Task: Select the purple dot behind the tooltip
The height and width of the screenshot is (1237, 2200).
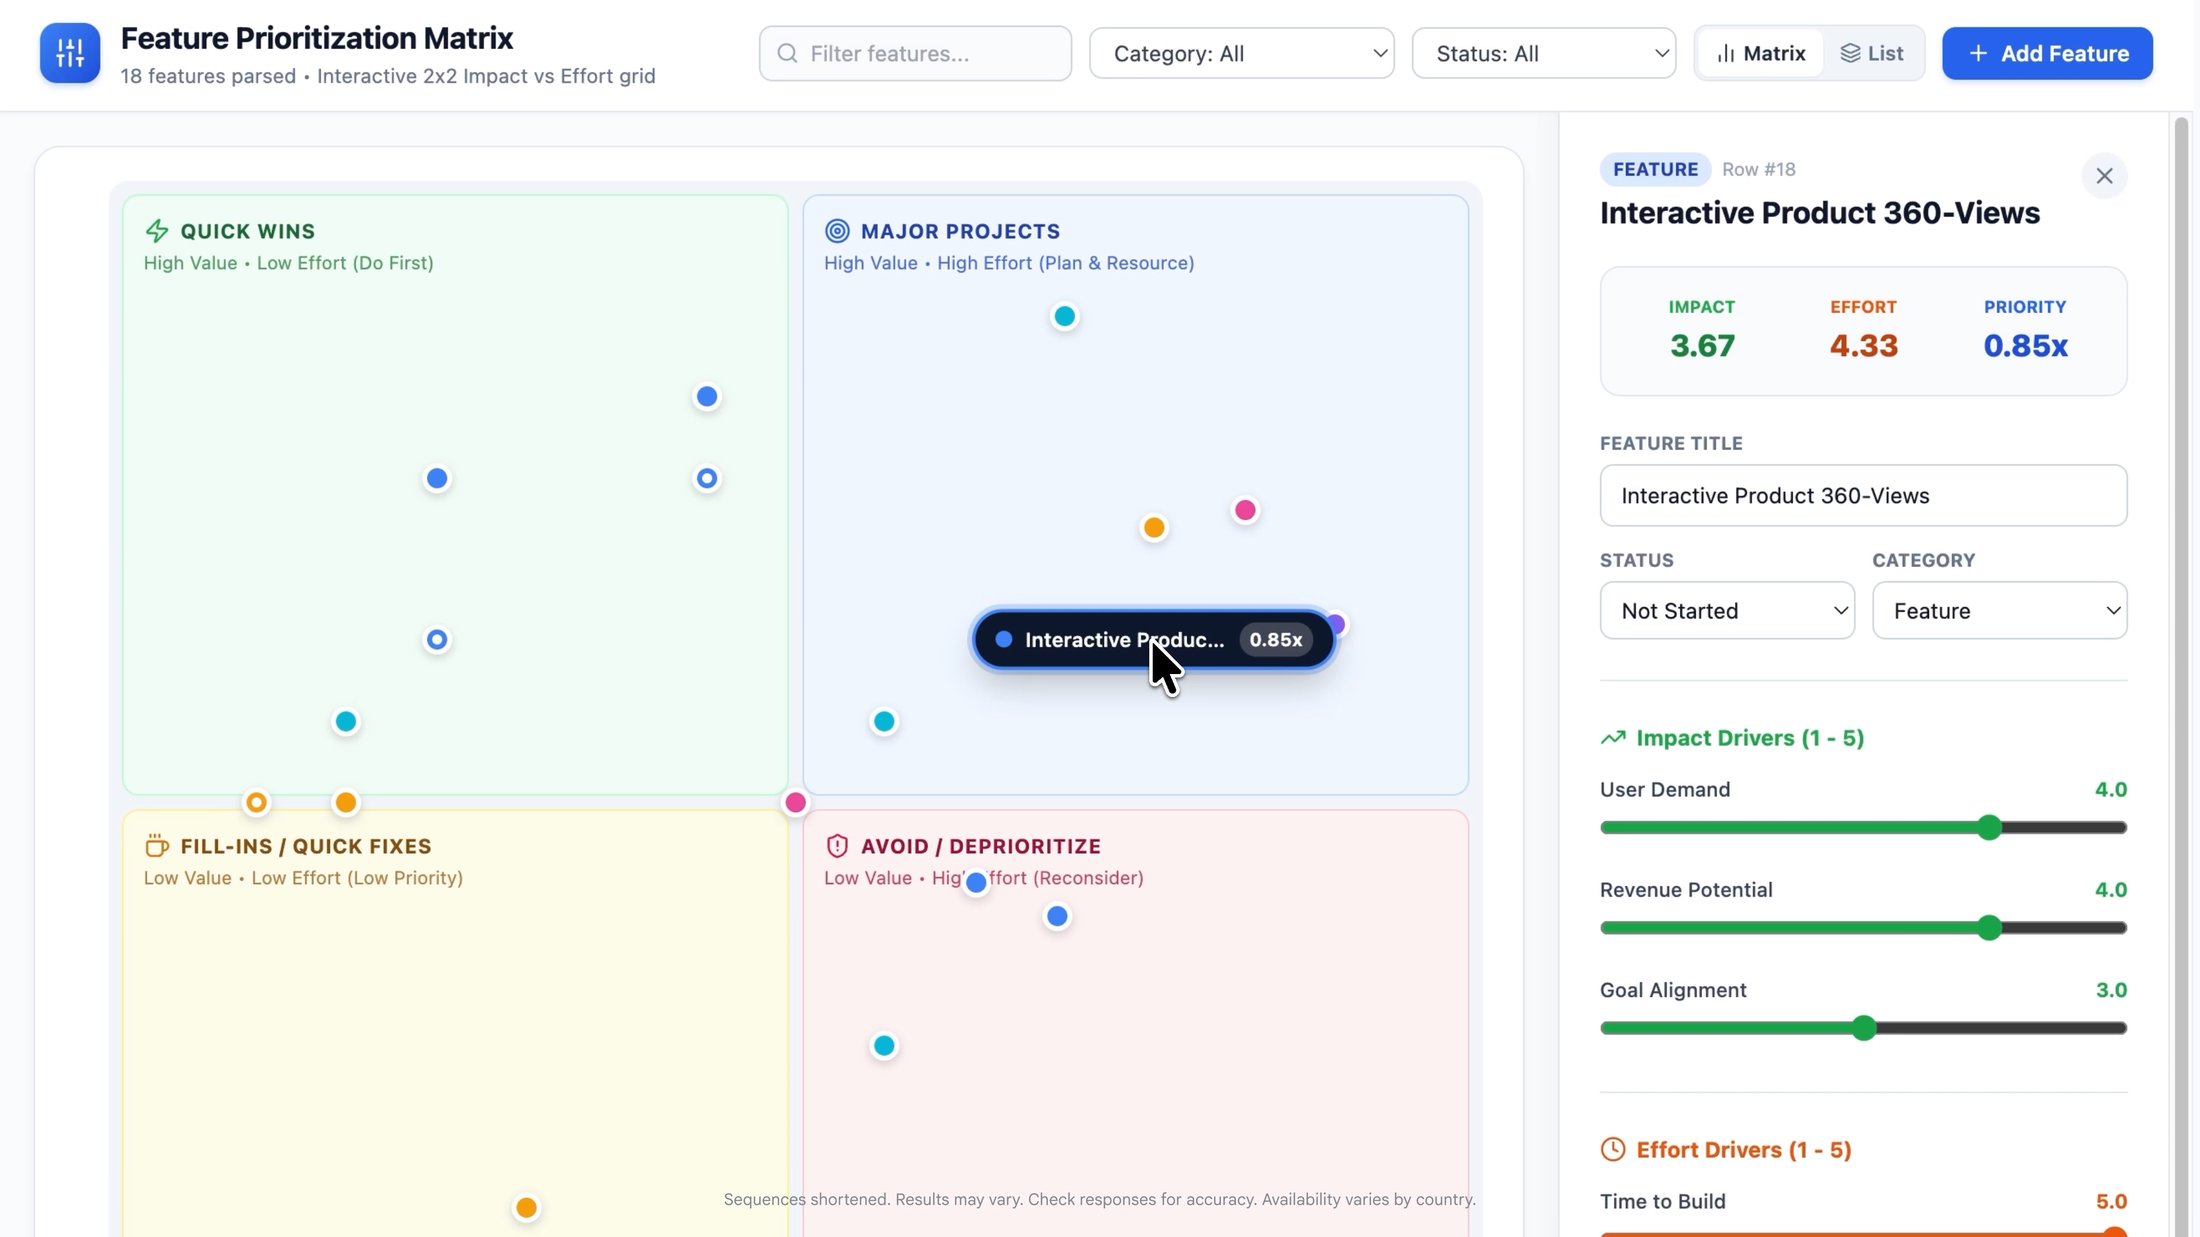Action: [x=1339, y=625]
